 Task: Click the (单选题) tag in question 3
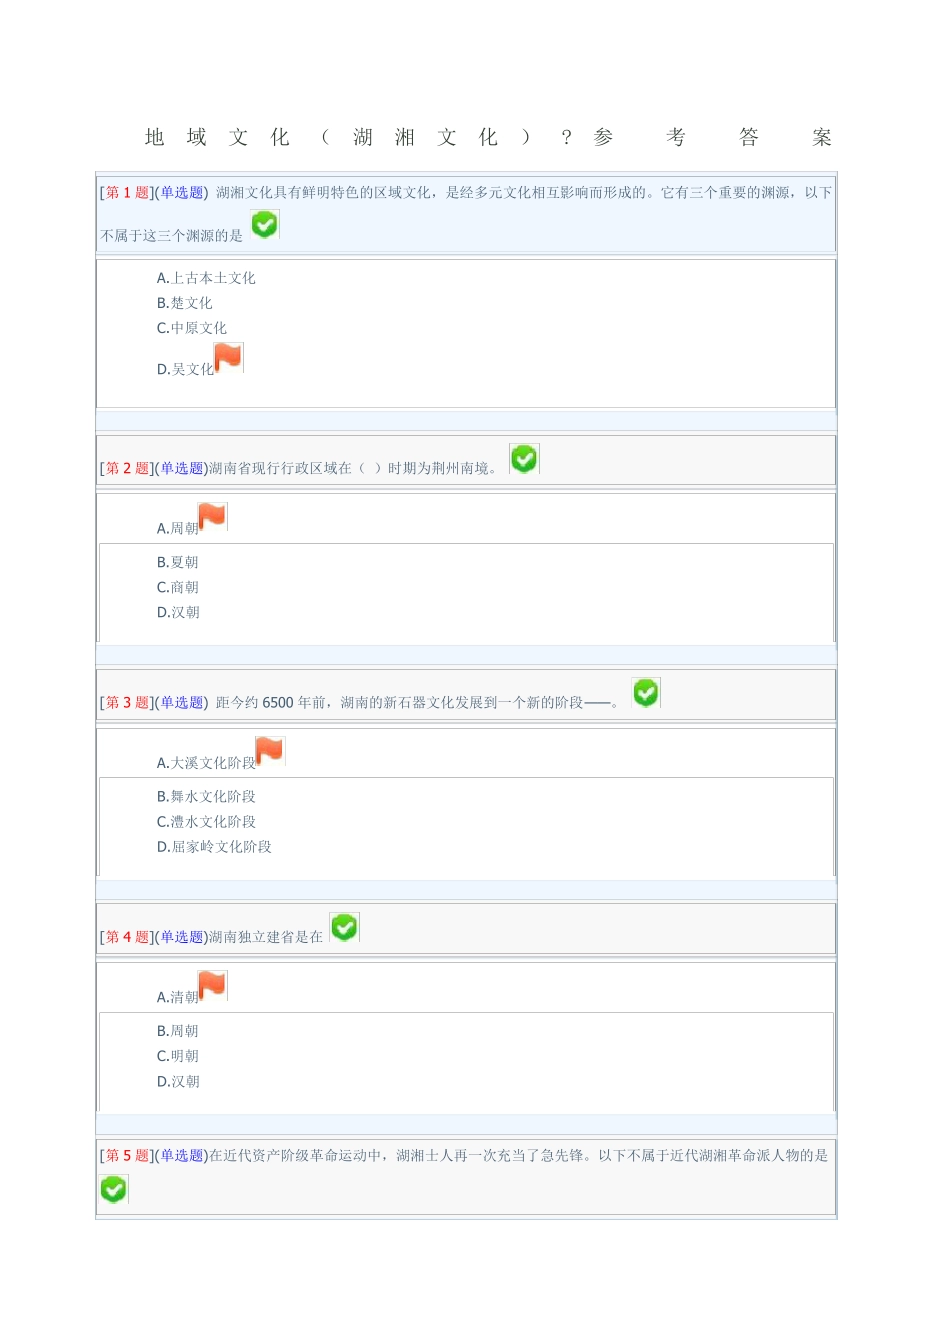point(182,702)
